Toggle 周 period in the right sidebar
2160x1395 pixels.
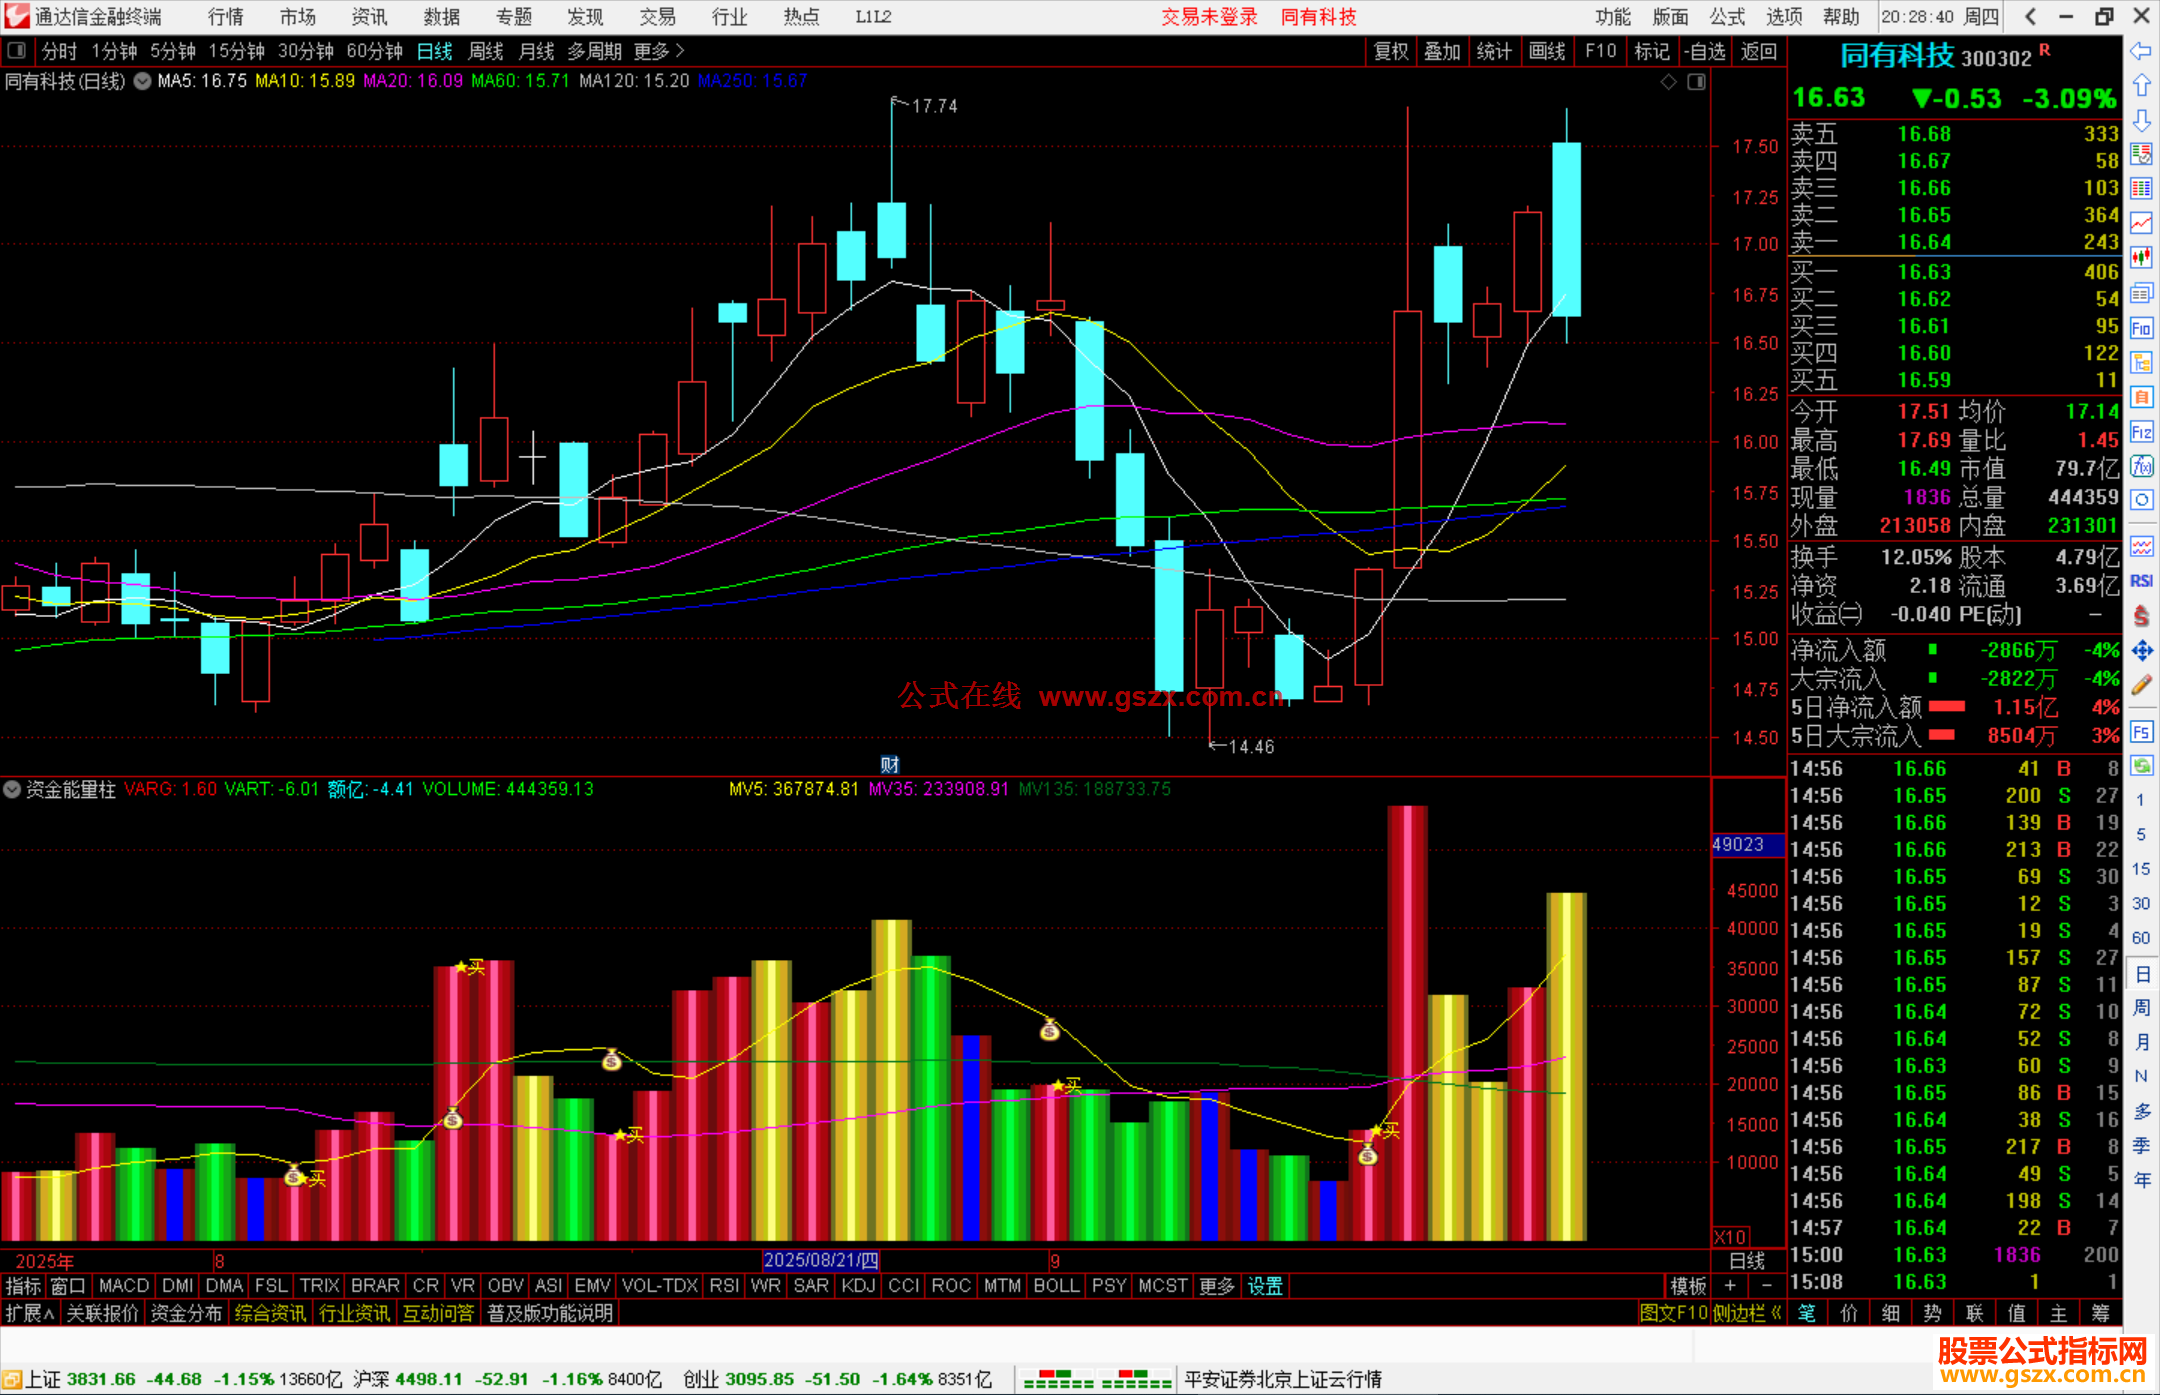pyautogui.click(x=2141, y=1007)
